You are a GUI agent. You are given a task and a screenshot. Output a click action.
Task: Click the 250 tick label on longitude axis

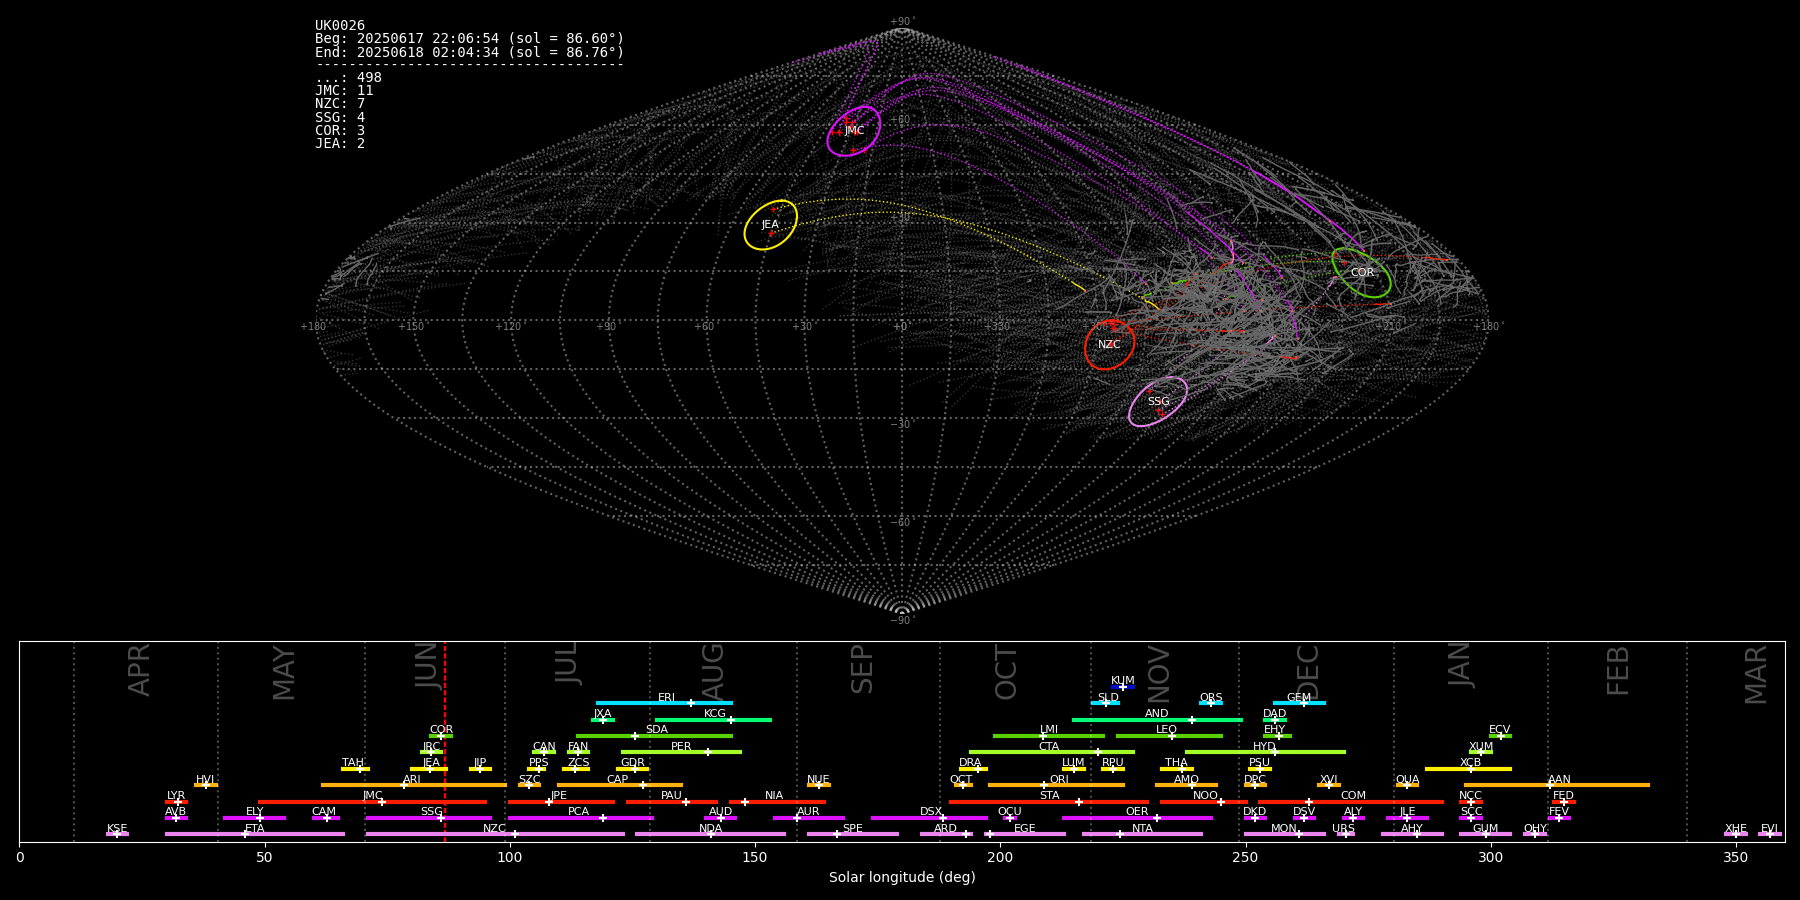(x=1245, y=858)
